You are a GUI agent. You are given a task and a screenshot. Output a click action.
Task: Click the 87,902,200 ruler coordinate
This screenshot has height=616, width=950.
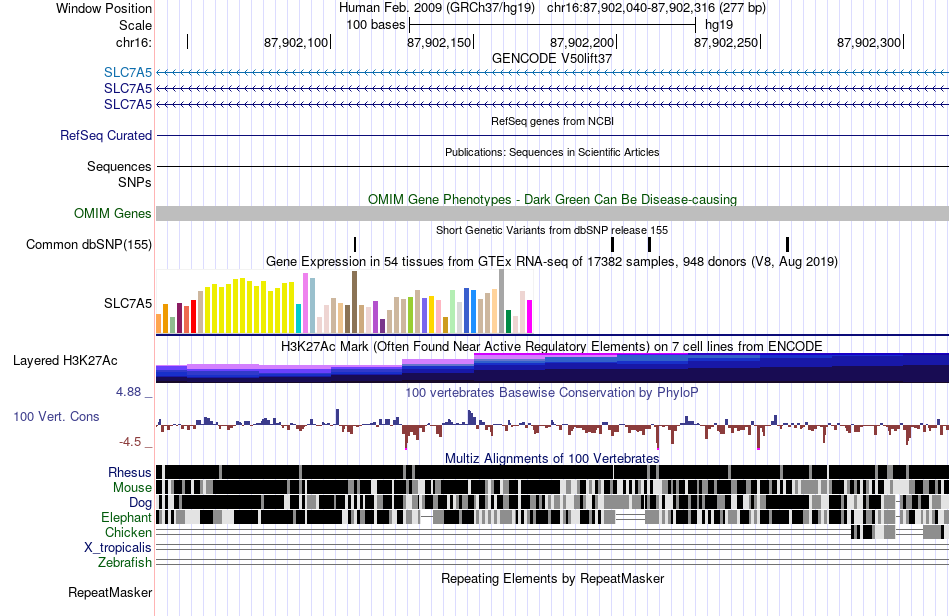582,42
